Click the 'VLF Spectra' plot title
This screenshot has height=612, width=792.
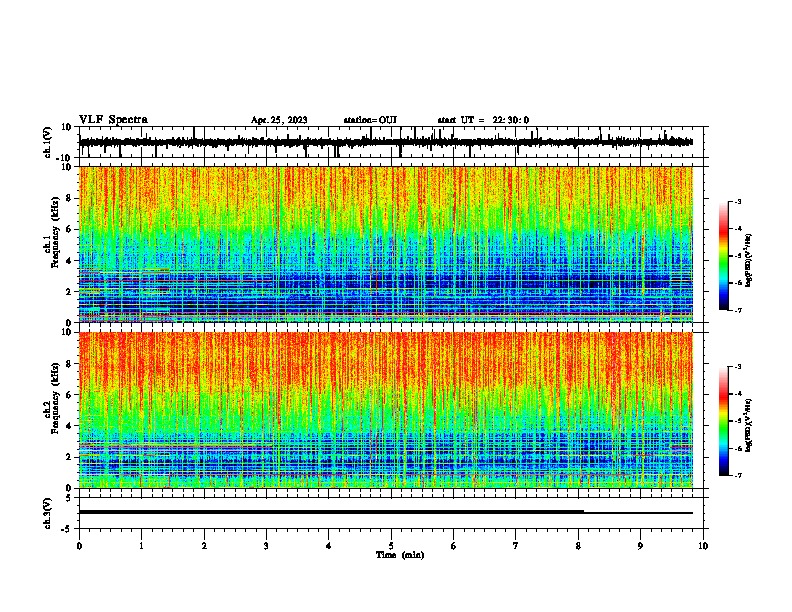(113, 120)
